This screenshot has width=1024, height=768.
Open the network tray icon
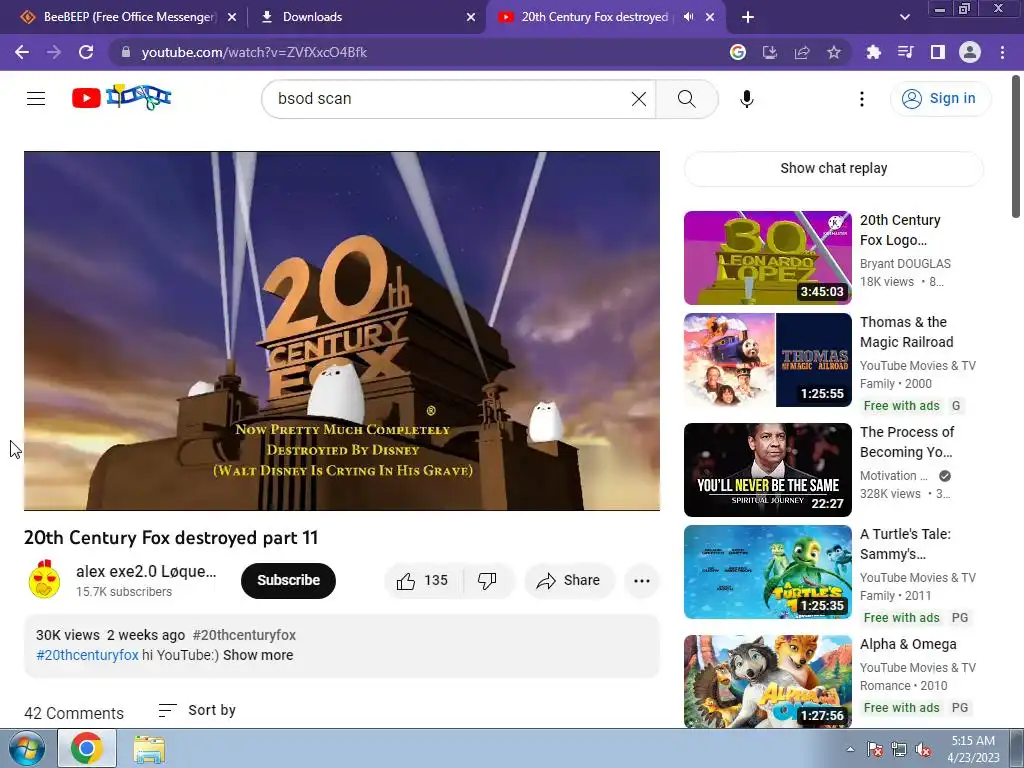pyautogui.click(x=899, y=750)
